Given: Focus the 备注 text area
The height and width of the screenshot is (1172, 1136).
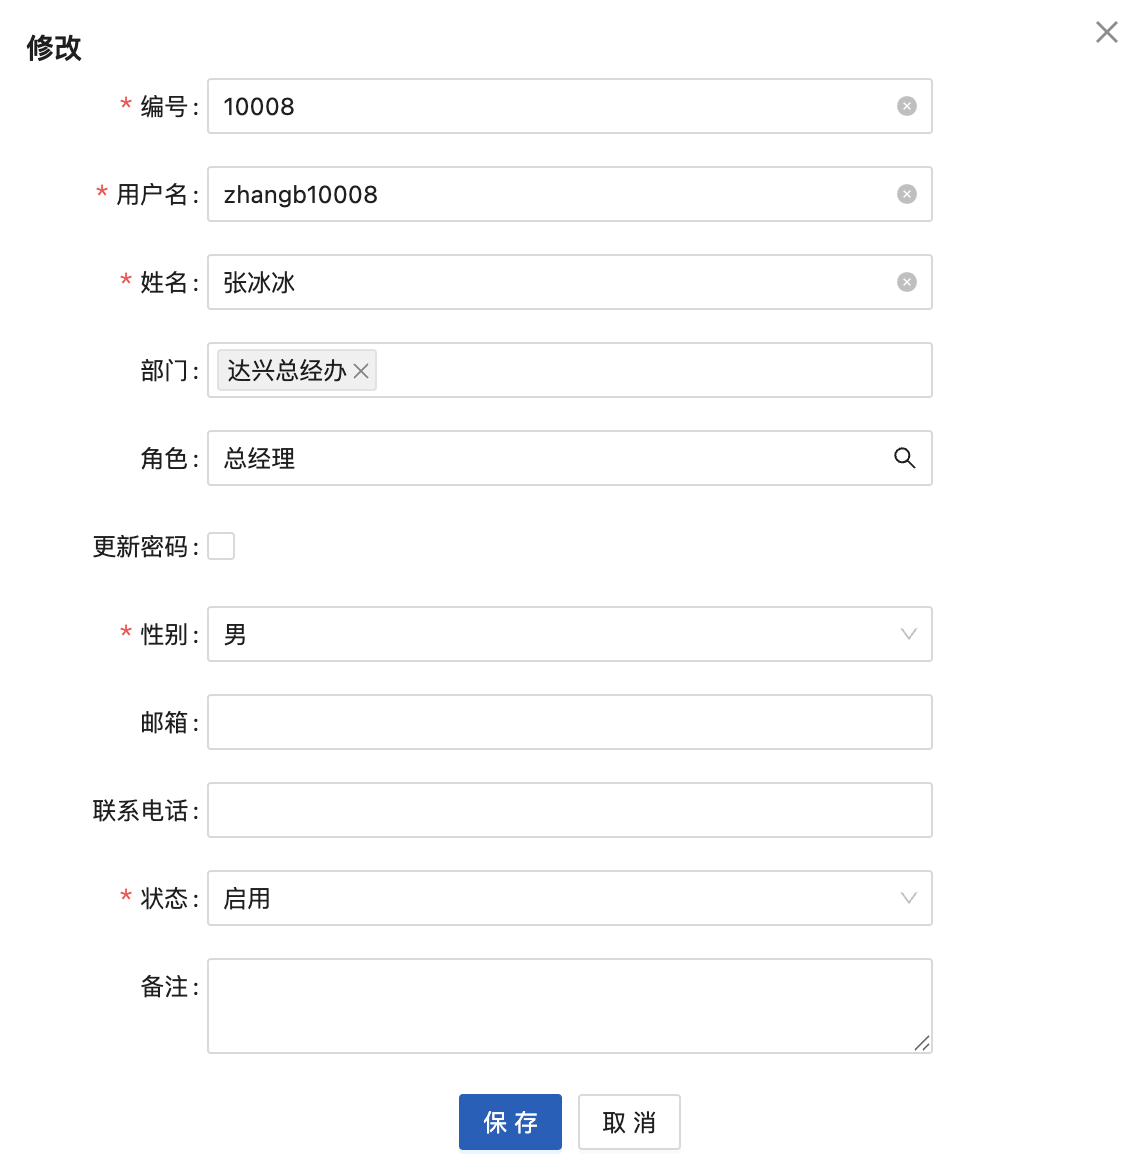Looking at the screenshot, I should pyautogui.click(x=569, y=1005).
